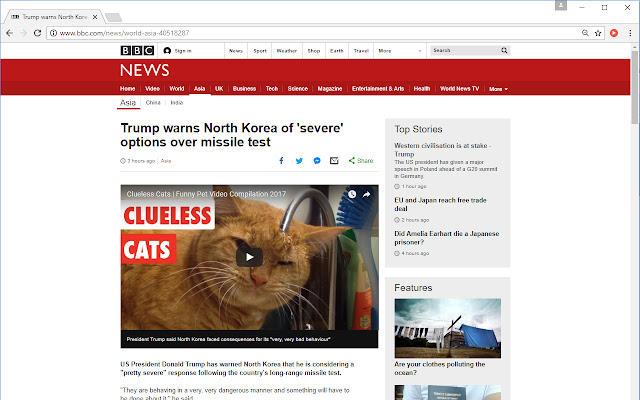Click the browser back arrow
The height and width of the screenshot is (400, 640).
[9, 33]
